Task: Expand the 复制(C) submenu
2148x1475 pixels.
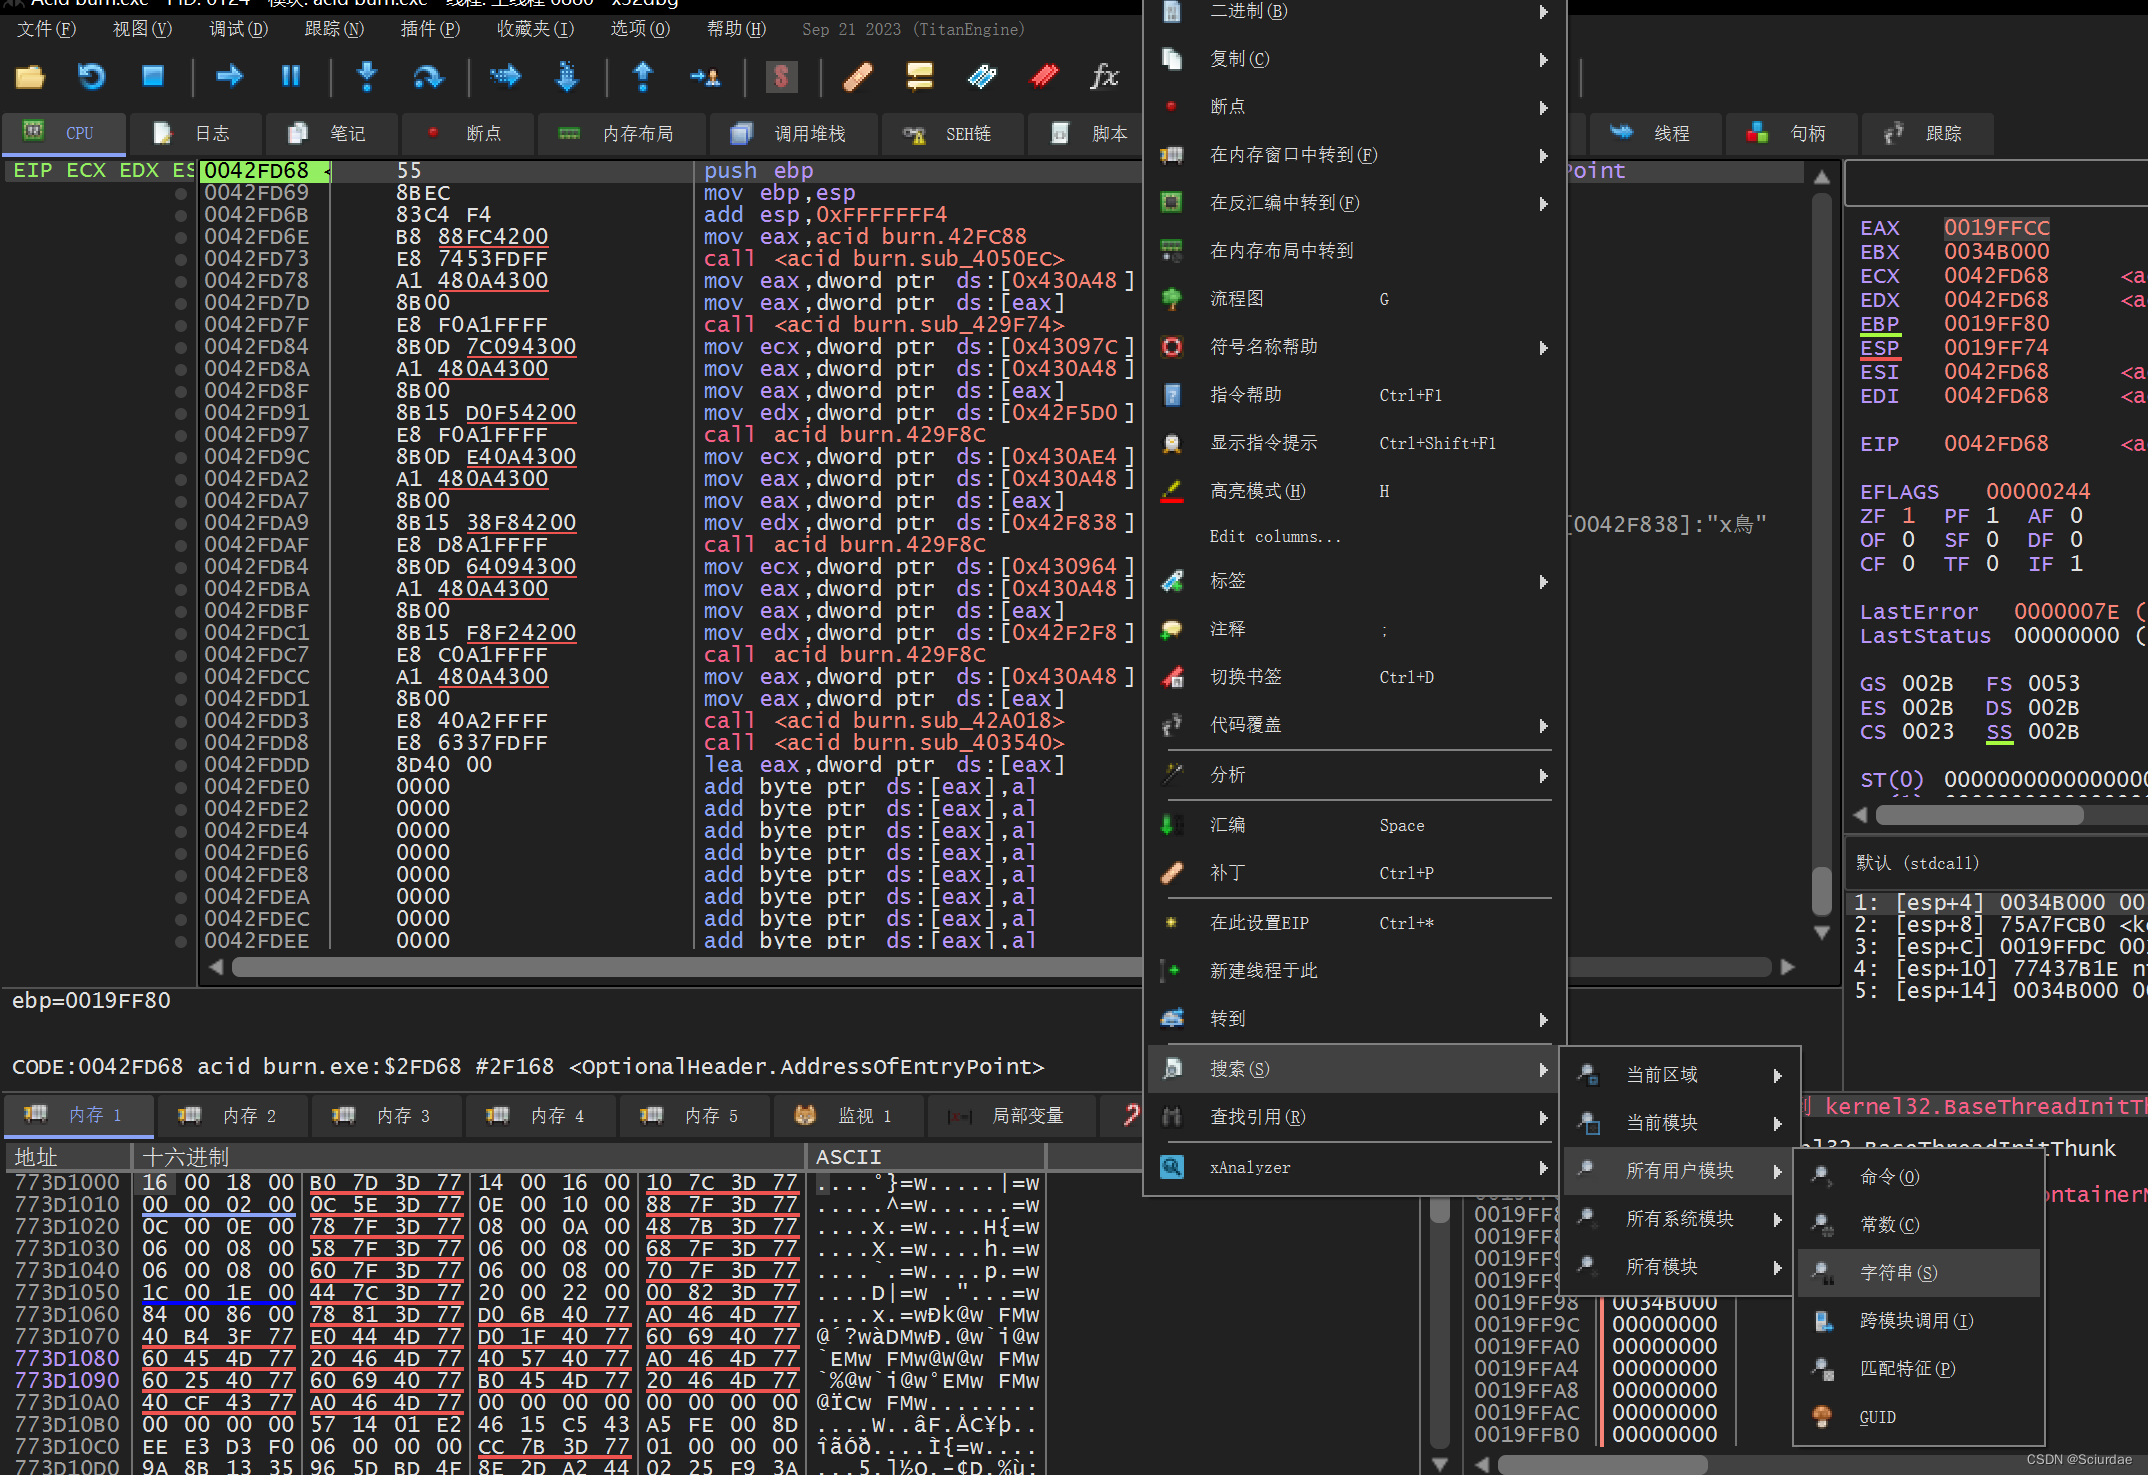Action: pos(1355,59)
